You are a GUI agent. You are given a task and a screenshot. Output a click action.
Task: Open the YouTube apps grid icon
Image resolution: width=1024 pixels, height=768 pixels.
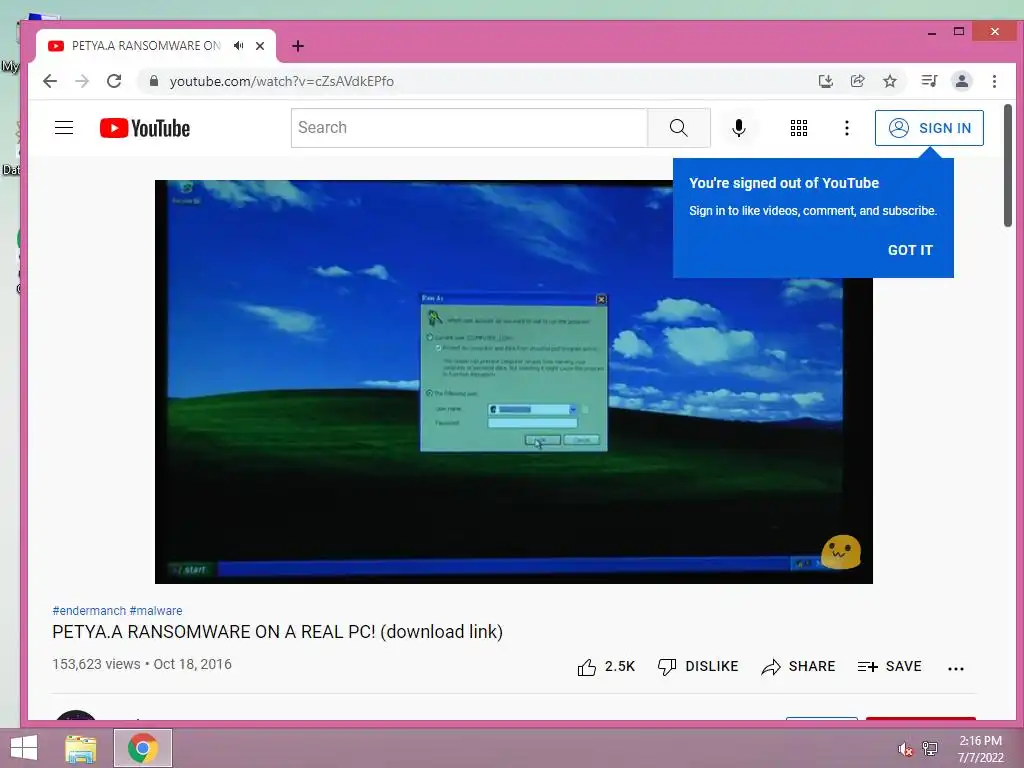pyautogui.click(x=799, y=128)
